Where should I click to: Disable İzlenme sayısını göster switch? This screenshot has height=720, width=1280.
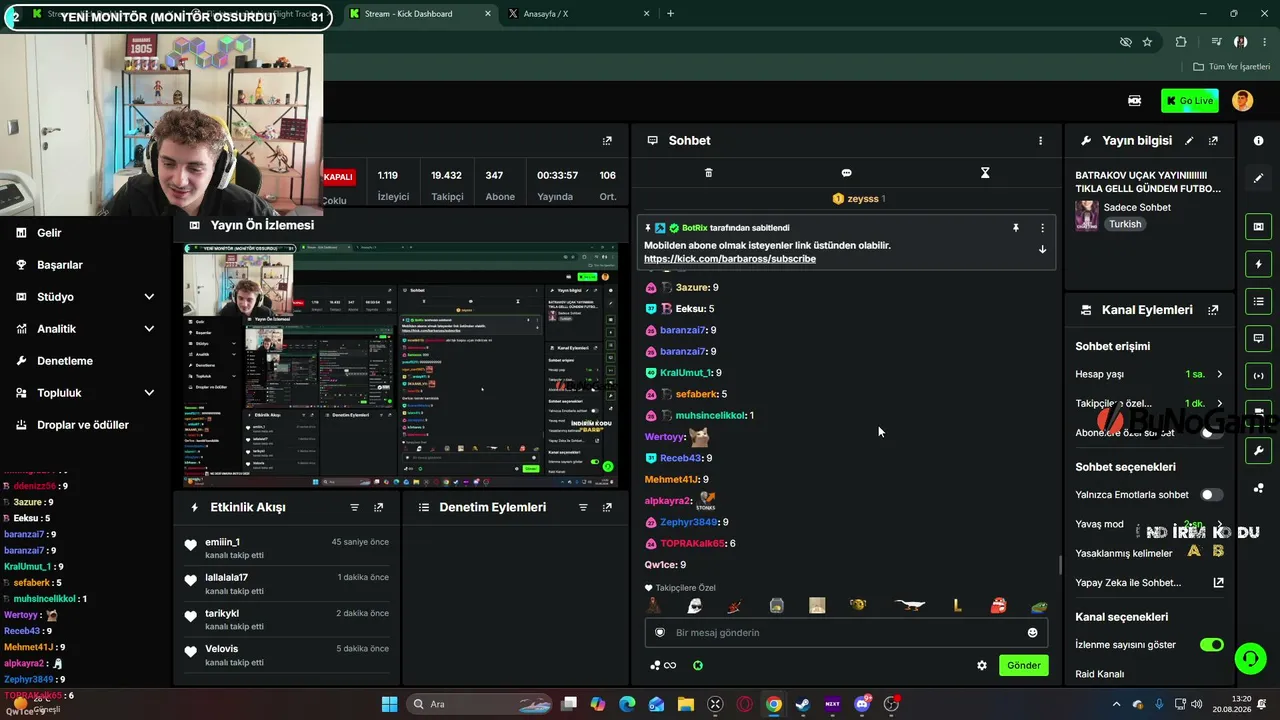pos(1211,645)
